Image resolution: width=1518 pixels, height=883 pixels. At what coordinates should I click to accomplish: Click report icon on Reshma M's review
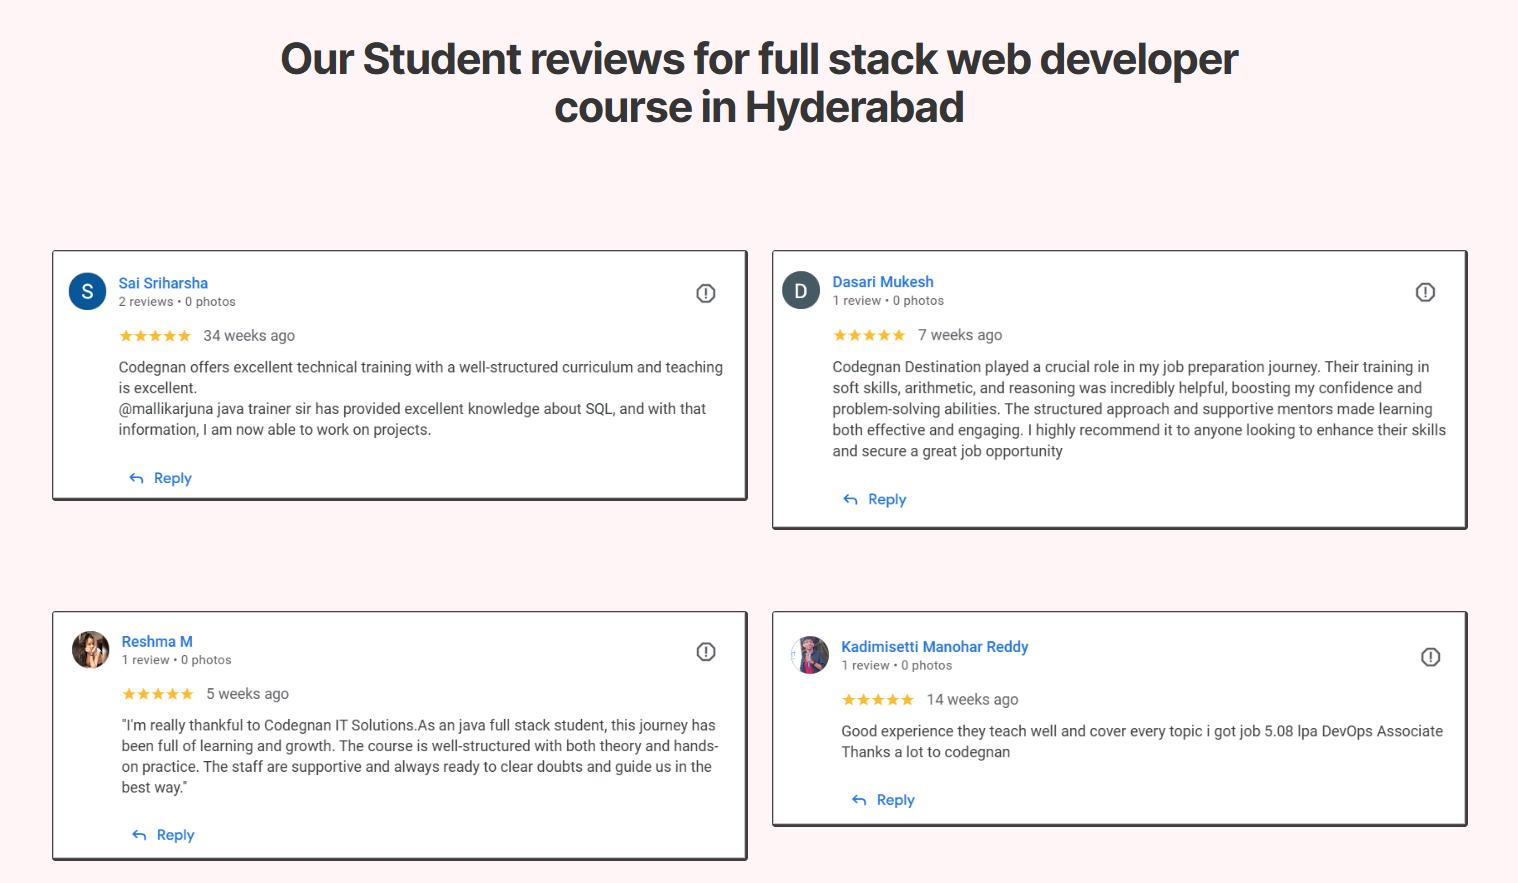706,652
